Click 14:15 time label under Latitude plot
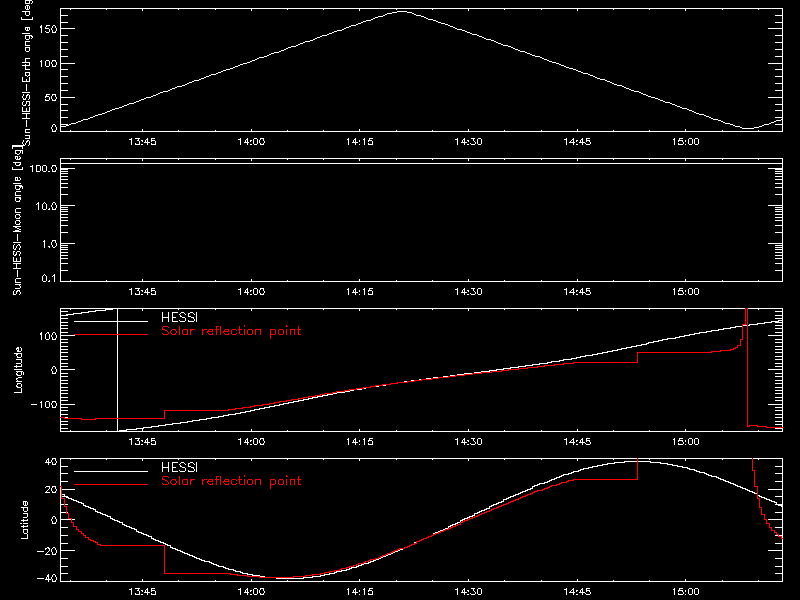 point(360,592)
